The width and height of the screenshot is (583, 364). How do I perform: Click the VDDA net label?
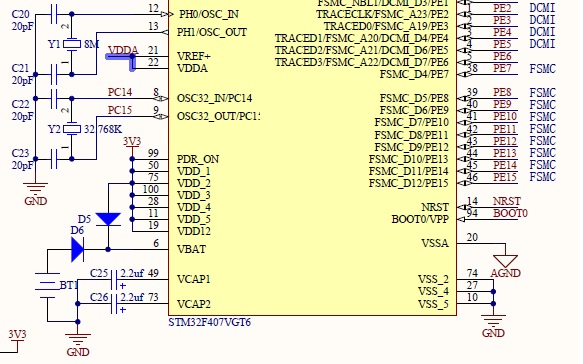click(123, 50)
